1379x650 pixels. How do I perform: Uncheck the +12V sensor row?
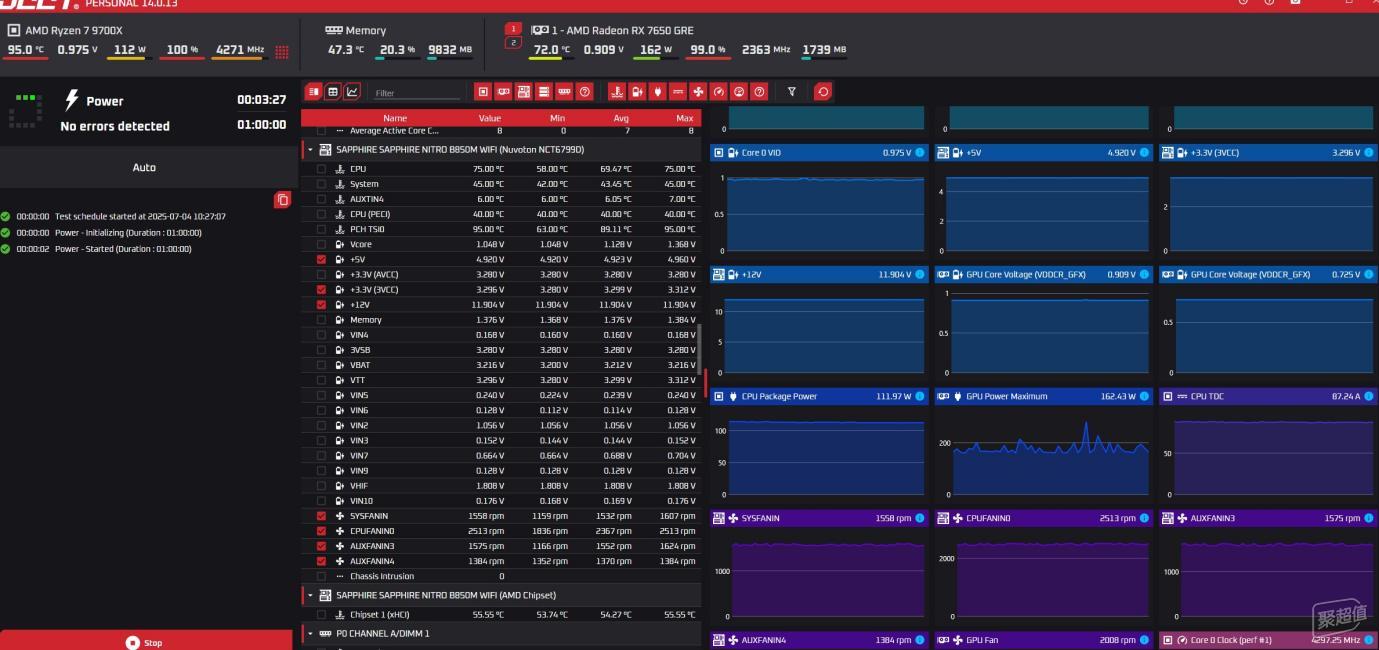tap(321, 305)
